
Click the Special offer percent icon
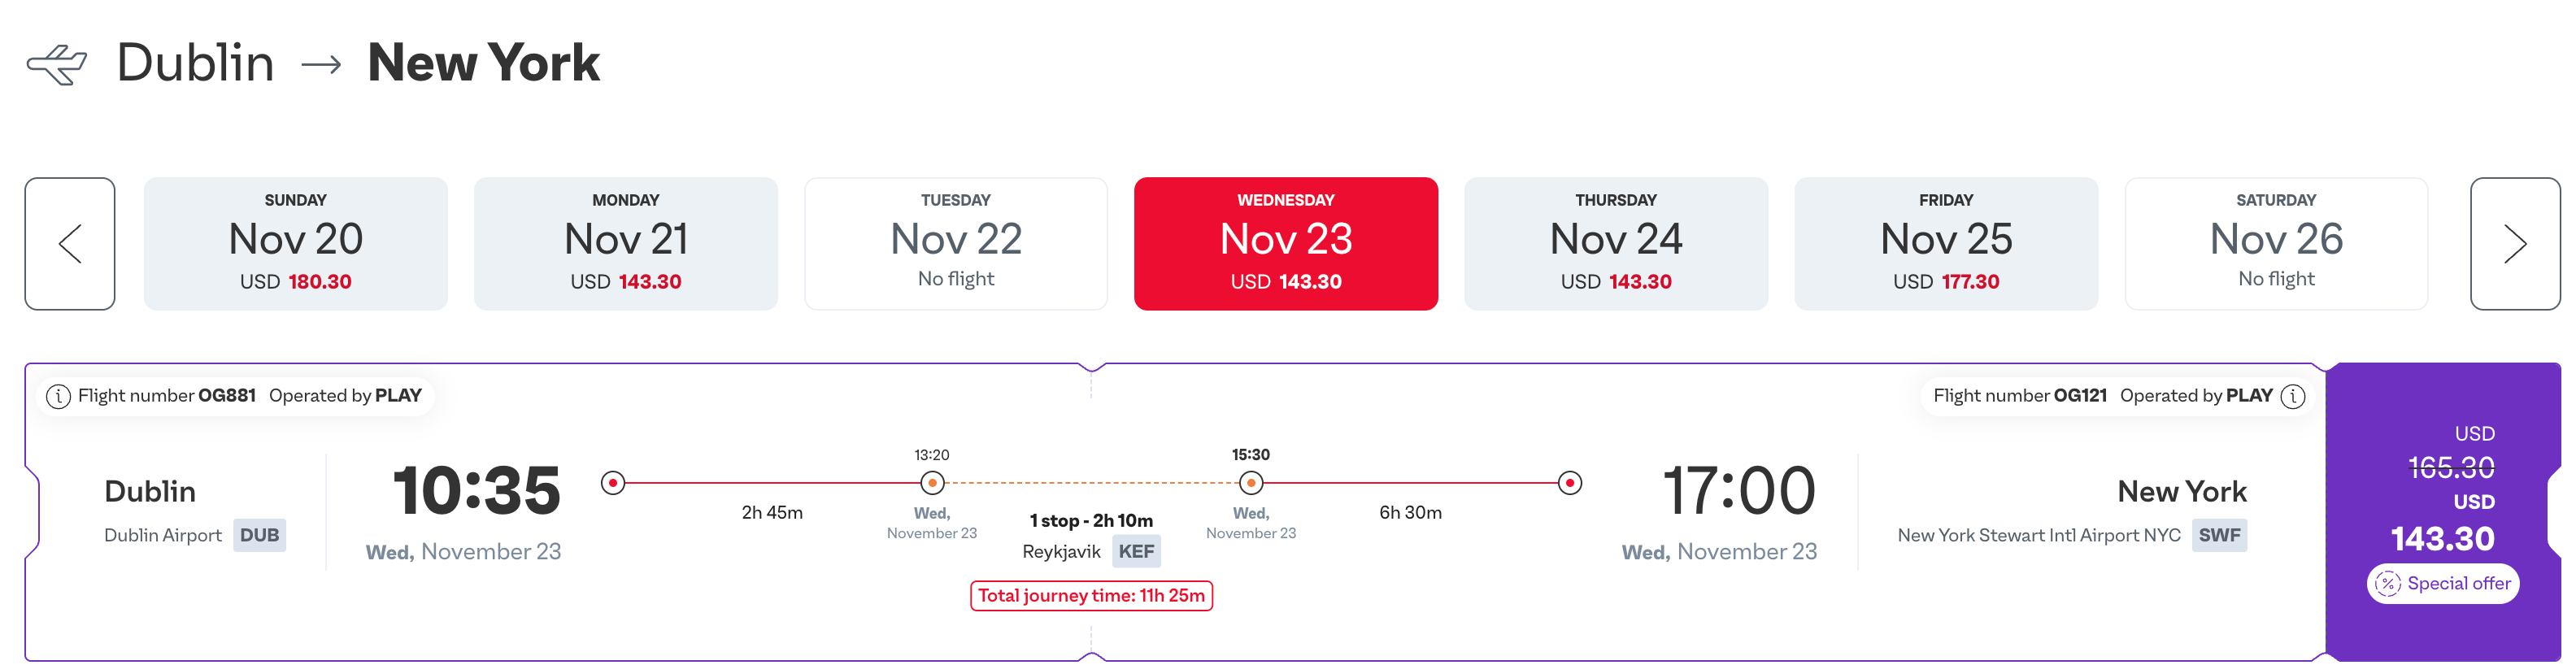2387,584
